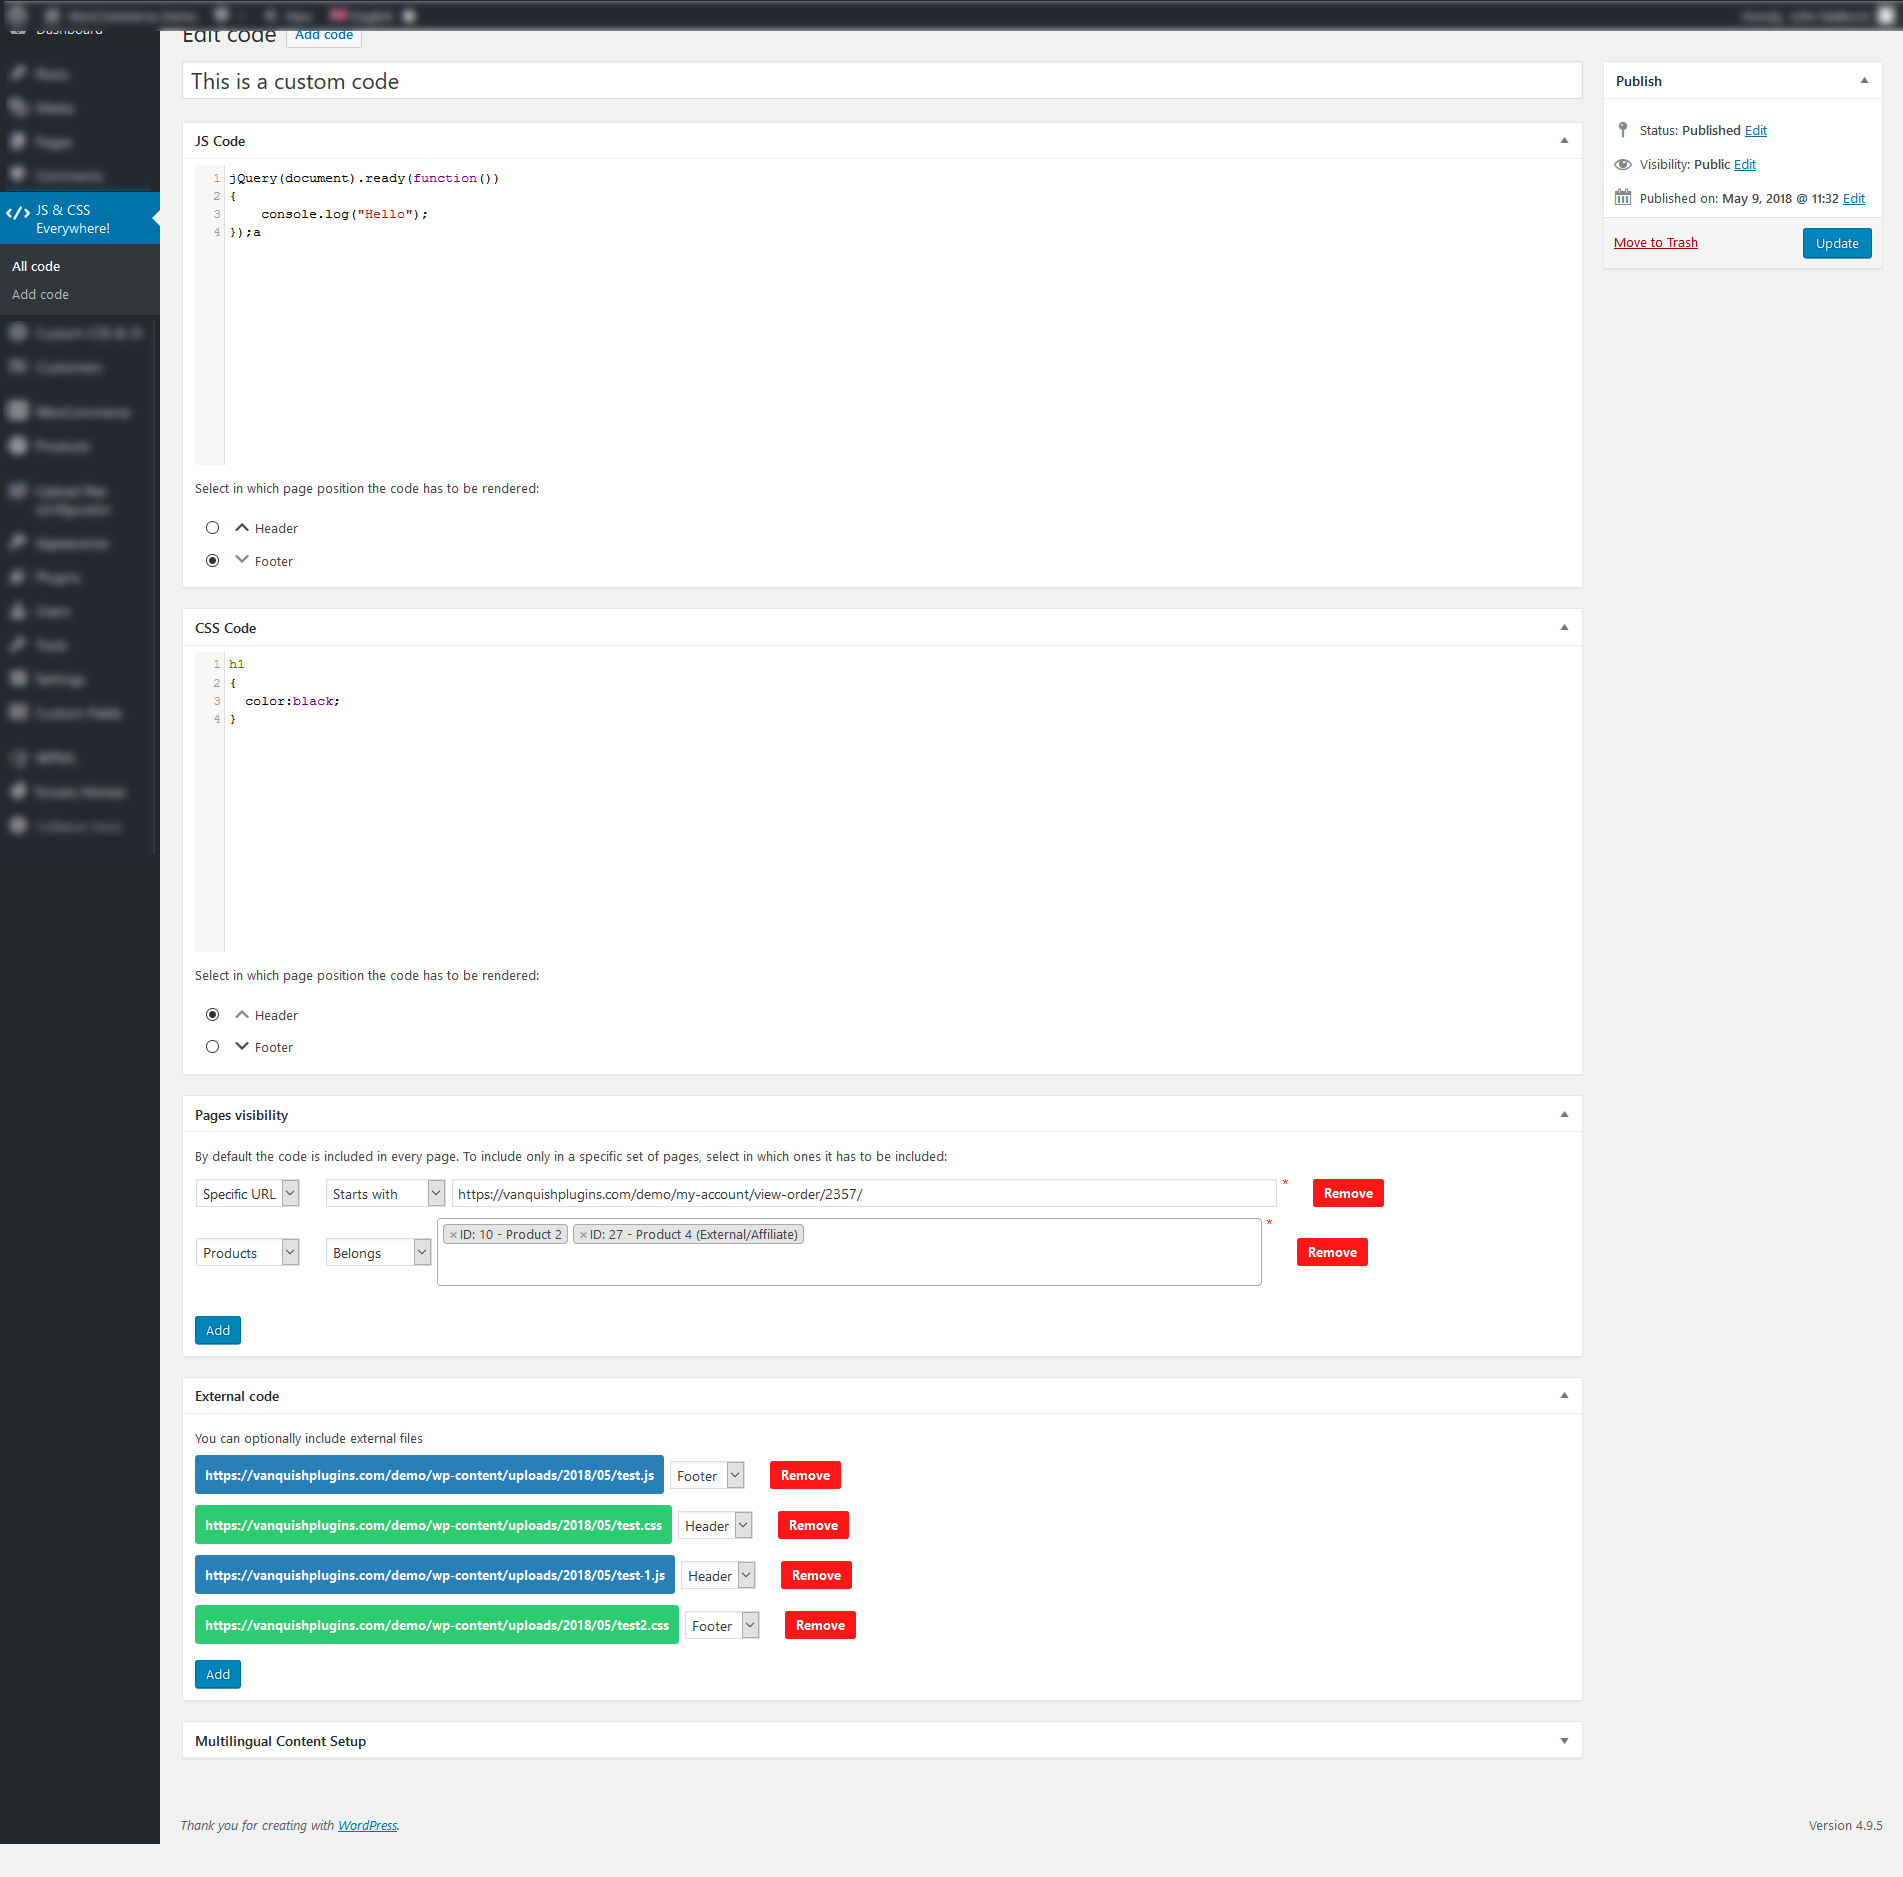Click the Header up-chevron icon under JS Code

click(x=242, y=527)
